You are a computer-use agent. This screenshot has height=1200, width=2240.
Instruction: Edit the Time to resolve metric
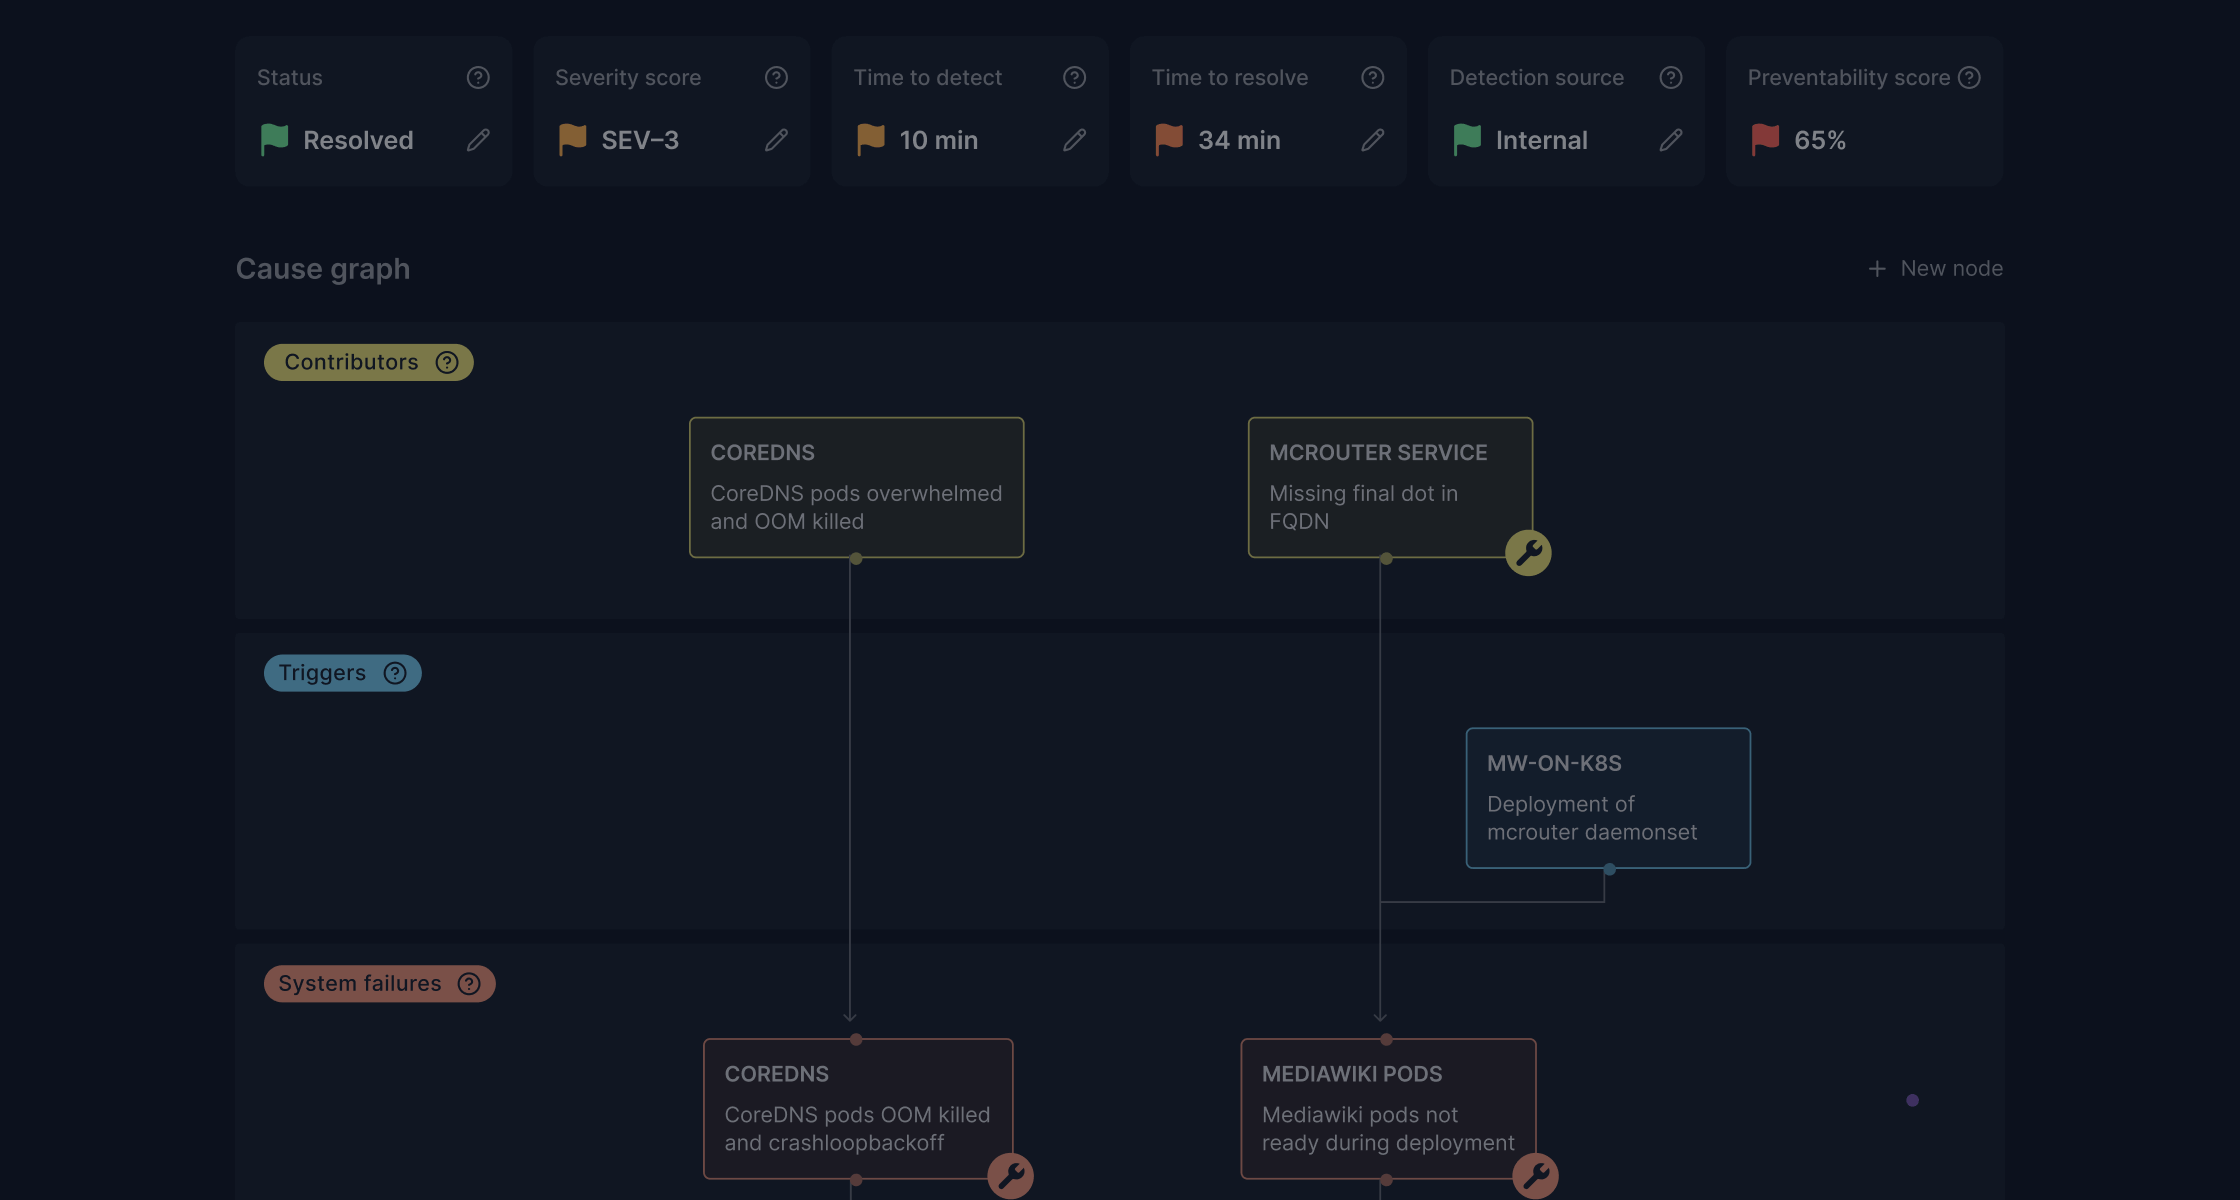point(1372,140)
